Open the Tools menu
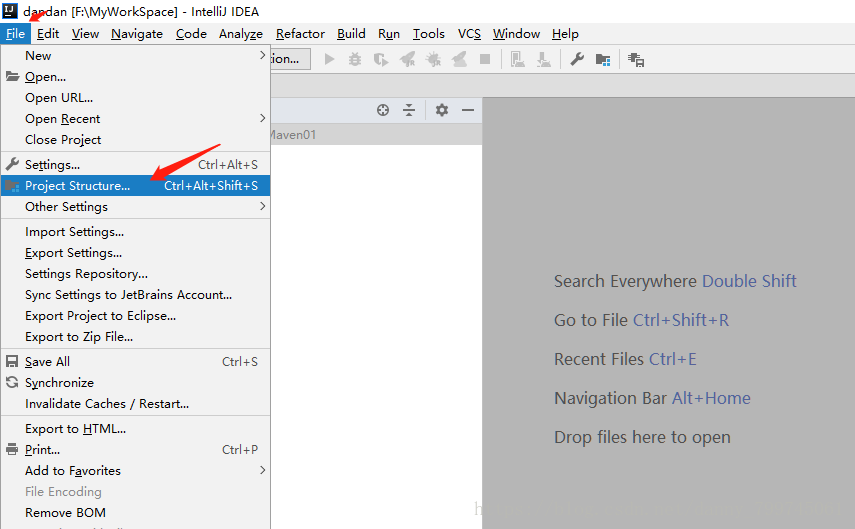Image resolution: width=855 pixels, height=529 pixels. [429, 34]
